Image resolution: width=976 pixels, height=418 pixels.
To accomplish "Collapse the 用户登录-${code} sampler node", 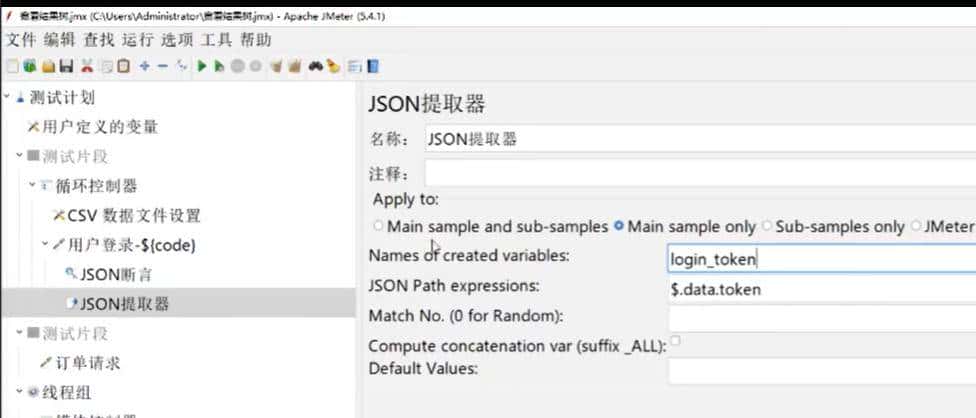I will tap(45, 244).
